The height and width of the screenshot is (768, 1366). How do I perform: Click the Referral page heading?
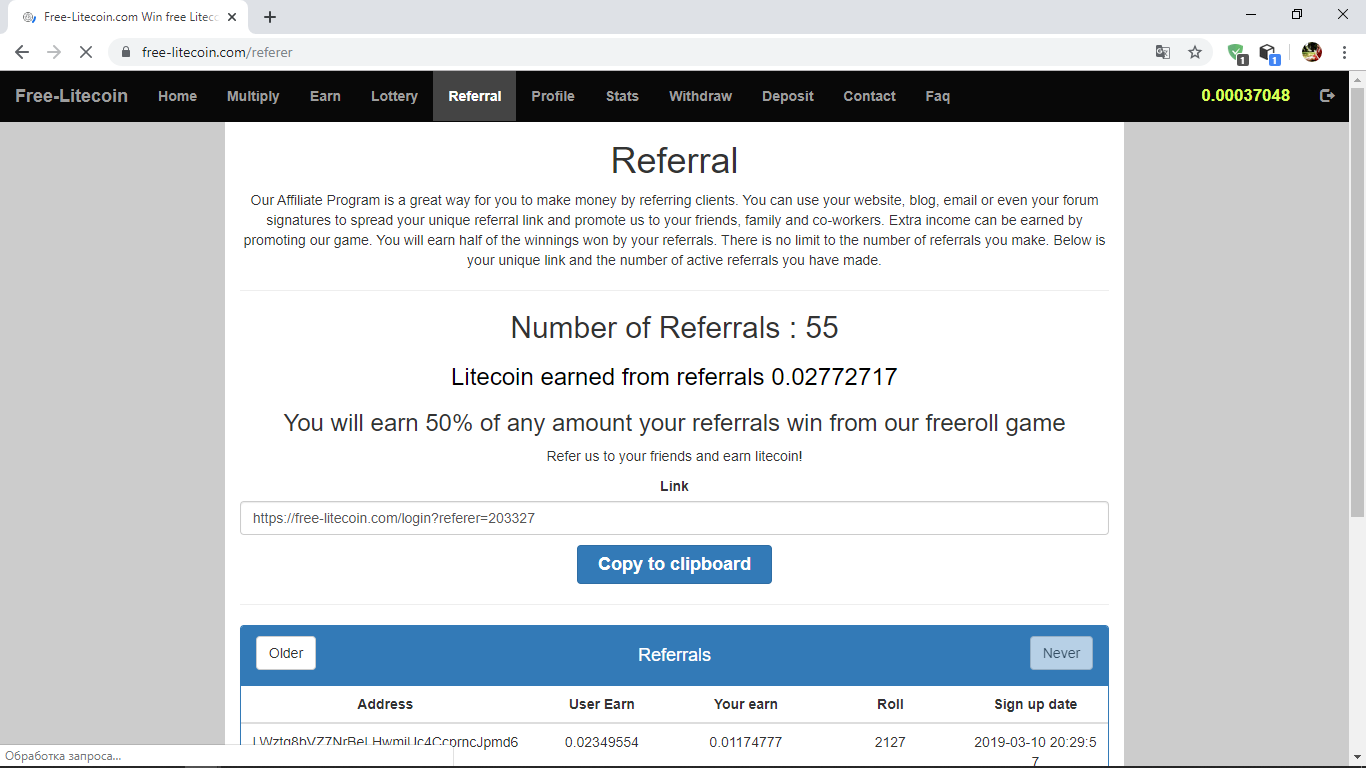(x=674, y=161)
